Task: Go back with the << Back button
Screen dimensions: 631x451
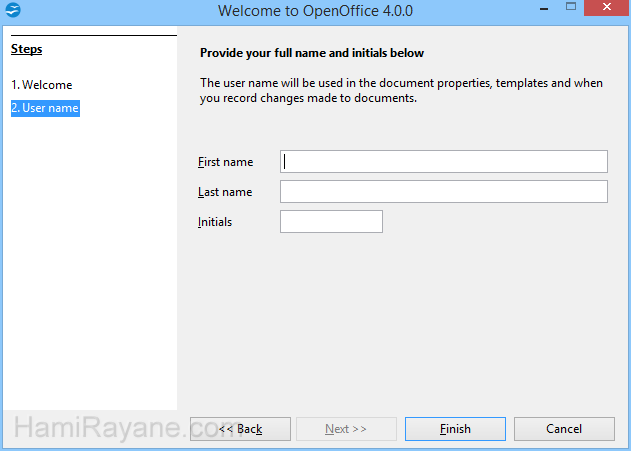Action: click(240, 429)
